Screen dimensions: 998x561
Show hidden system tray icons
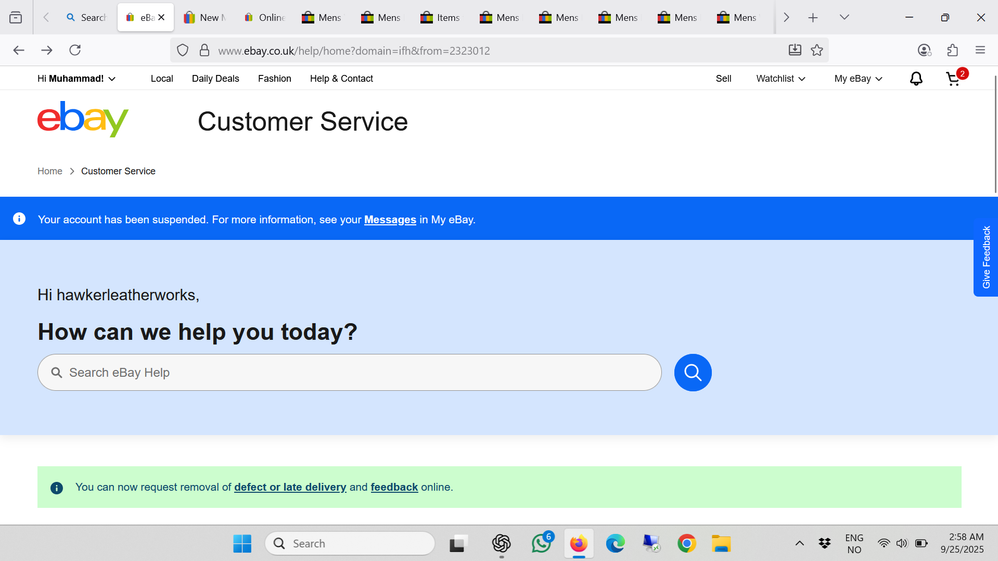799,543
